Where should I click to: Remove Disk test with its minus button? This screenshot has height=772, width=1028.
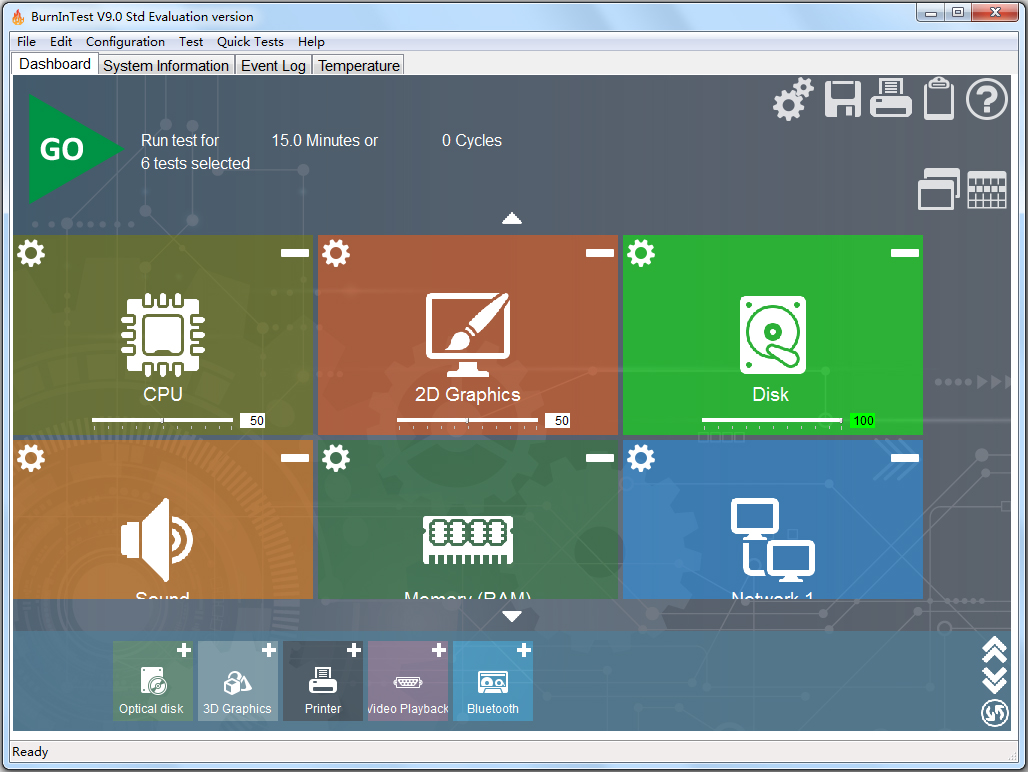(905, 253)
